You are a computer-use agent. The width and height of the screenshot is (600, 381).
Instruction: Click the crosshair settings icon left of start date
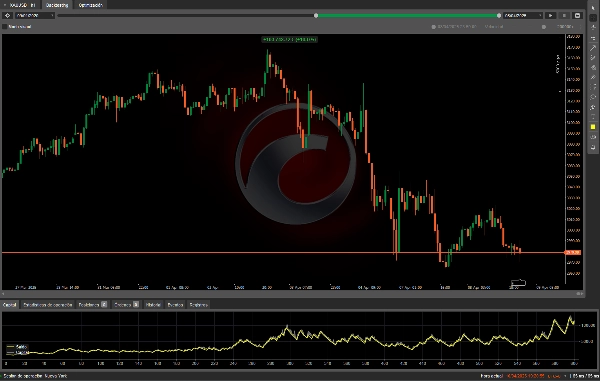(x=7, y=16)
